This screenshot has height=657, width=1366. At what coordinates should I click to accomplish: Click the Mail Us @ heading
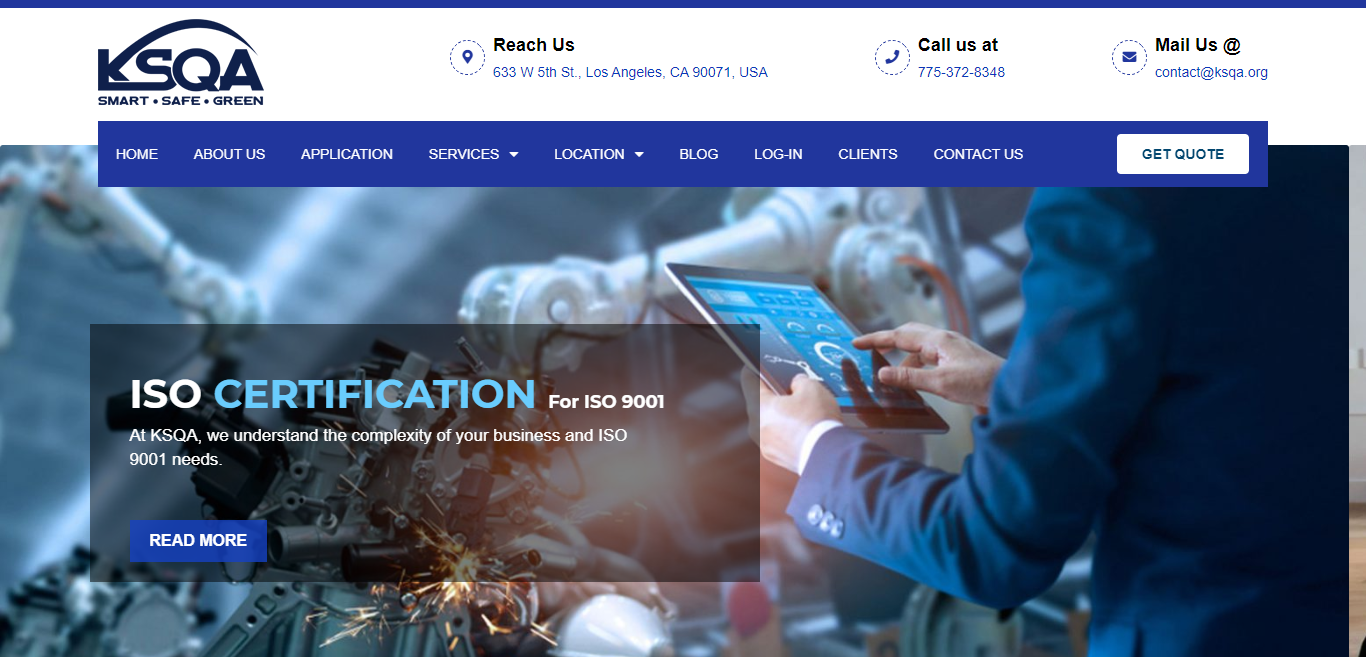point(1198,45)
